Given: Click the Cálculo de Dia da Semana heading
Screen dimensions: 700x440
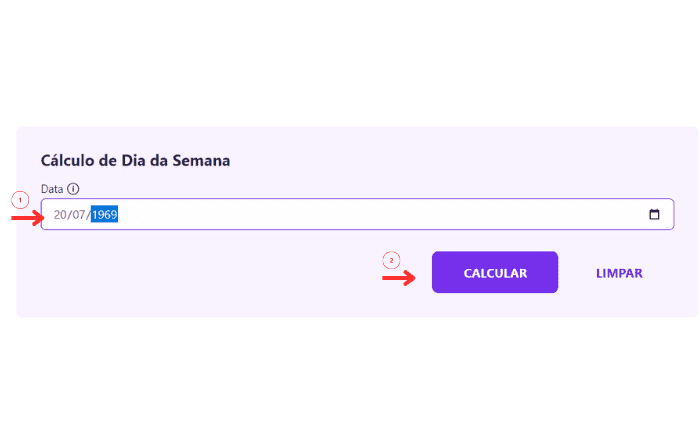Looking at the screenshot, I should [135, 160].
